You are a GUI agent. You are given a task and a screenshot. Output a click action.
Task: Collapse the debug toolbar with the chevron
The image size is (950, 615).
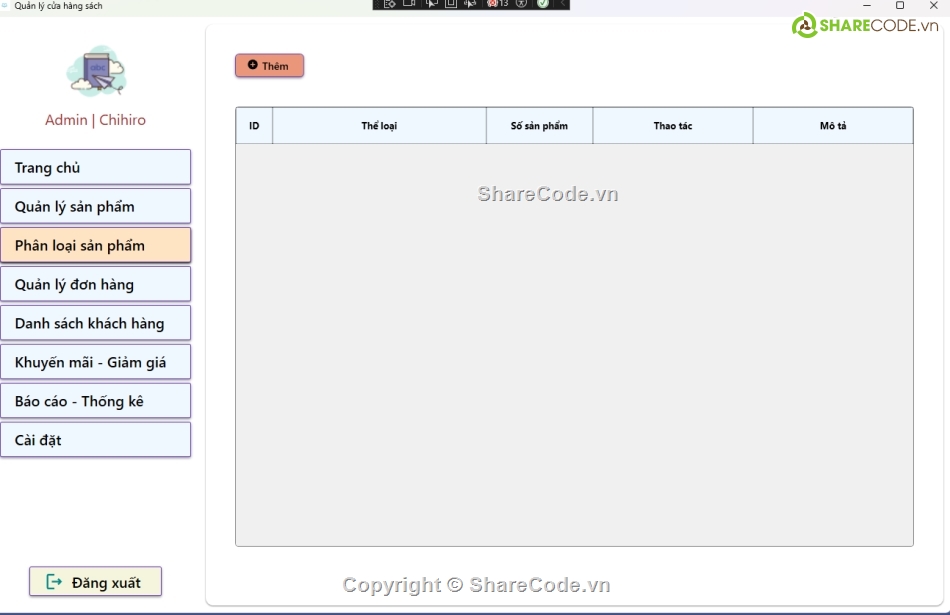click(562, 4)
